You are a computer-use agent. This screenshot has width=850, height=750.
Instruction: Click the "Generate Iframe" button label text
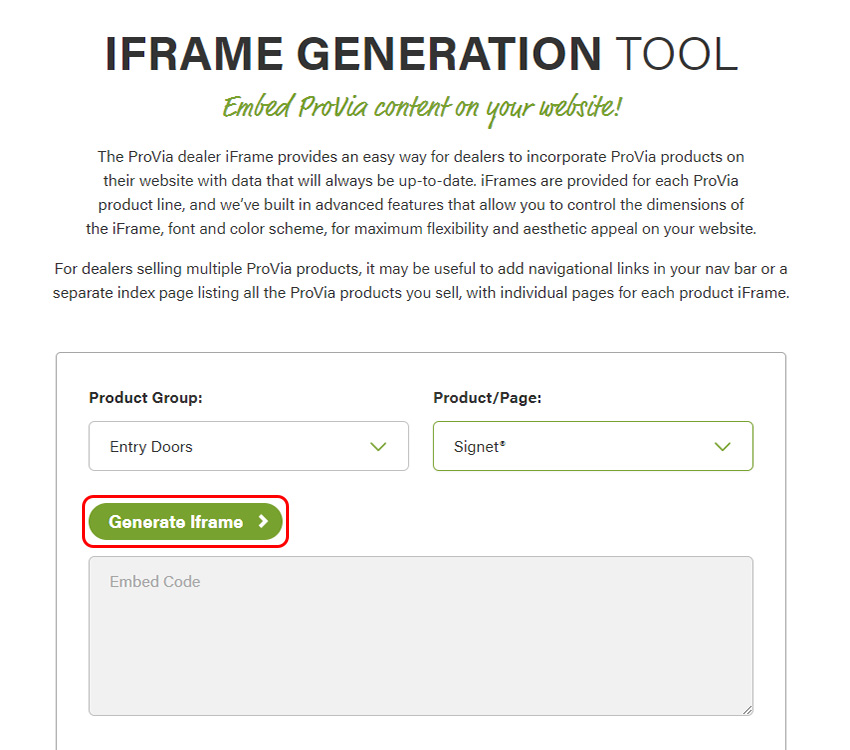[x=176, y=522]
